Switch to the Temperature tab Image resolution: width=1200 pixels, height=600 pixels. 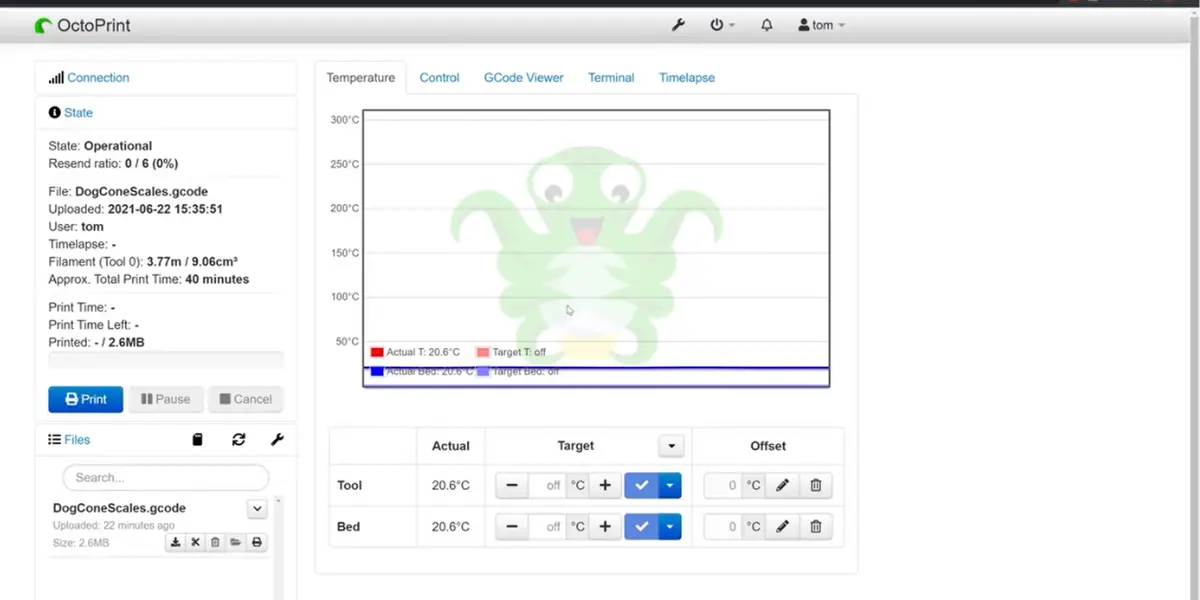click(361, 78)
